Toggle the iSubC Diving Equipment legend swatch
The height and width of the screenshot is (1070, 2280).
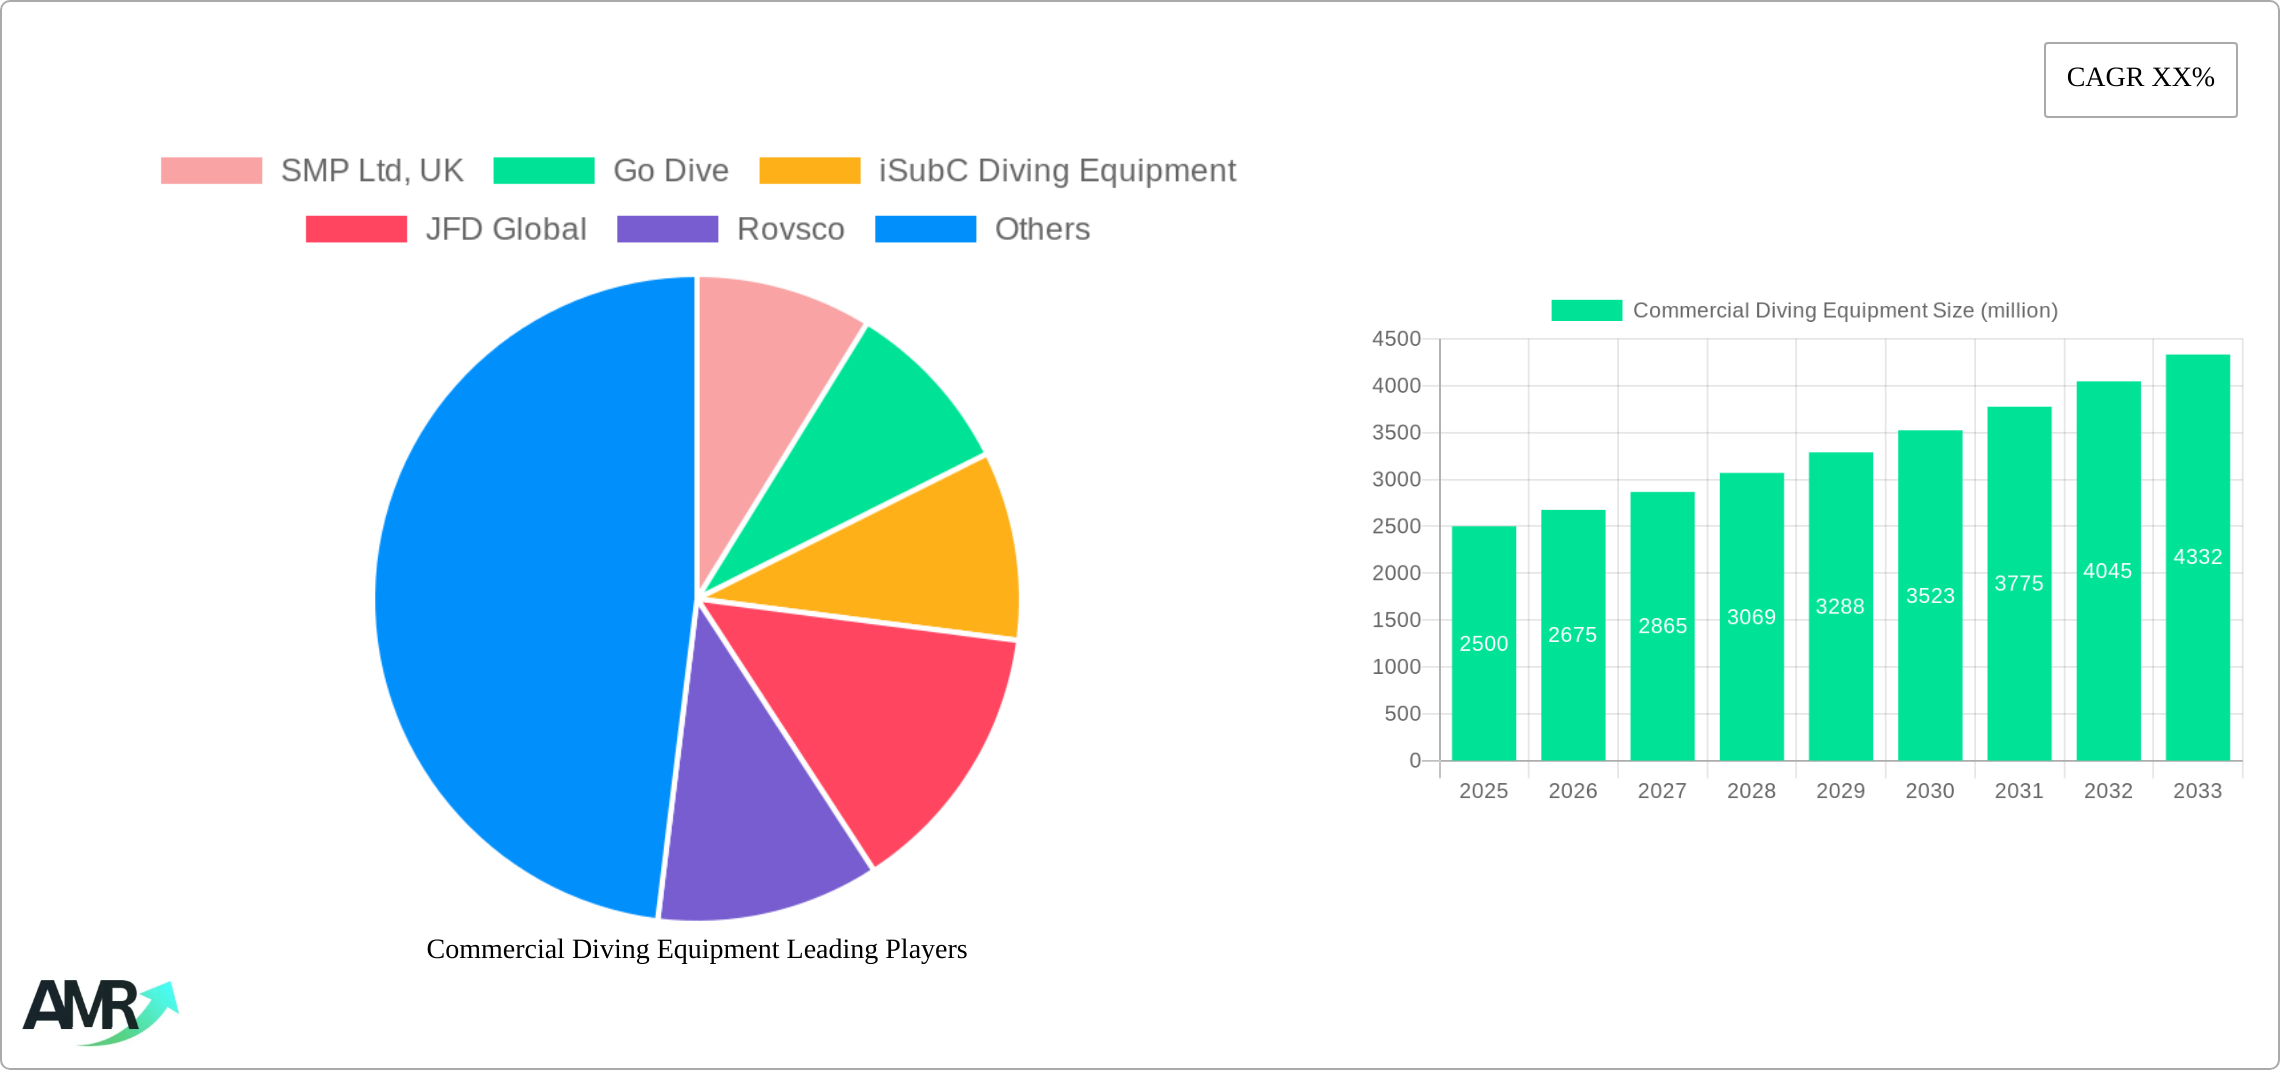point(810,171)
